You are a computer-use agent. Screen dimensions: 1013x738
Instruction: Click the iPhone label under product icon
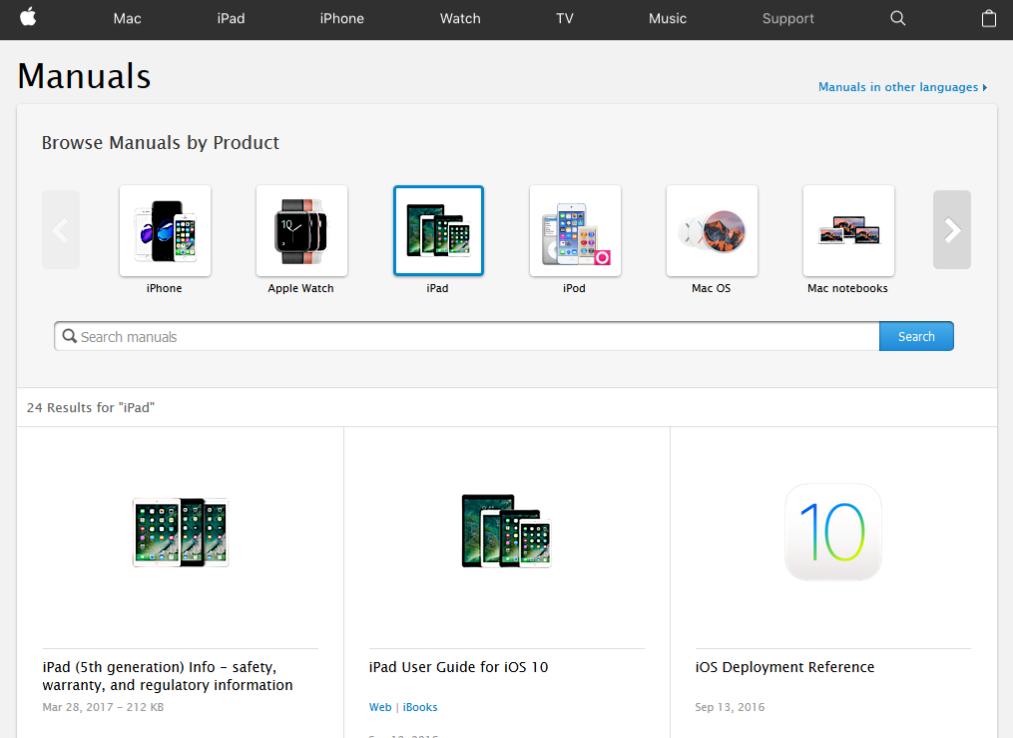164,288
